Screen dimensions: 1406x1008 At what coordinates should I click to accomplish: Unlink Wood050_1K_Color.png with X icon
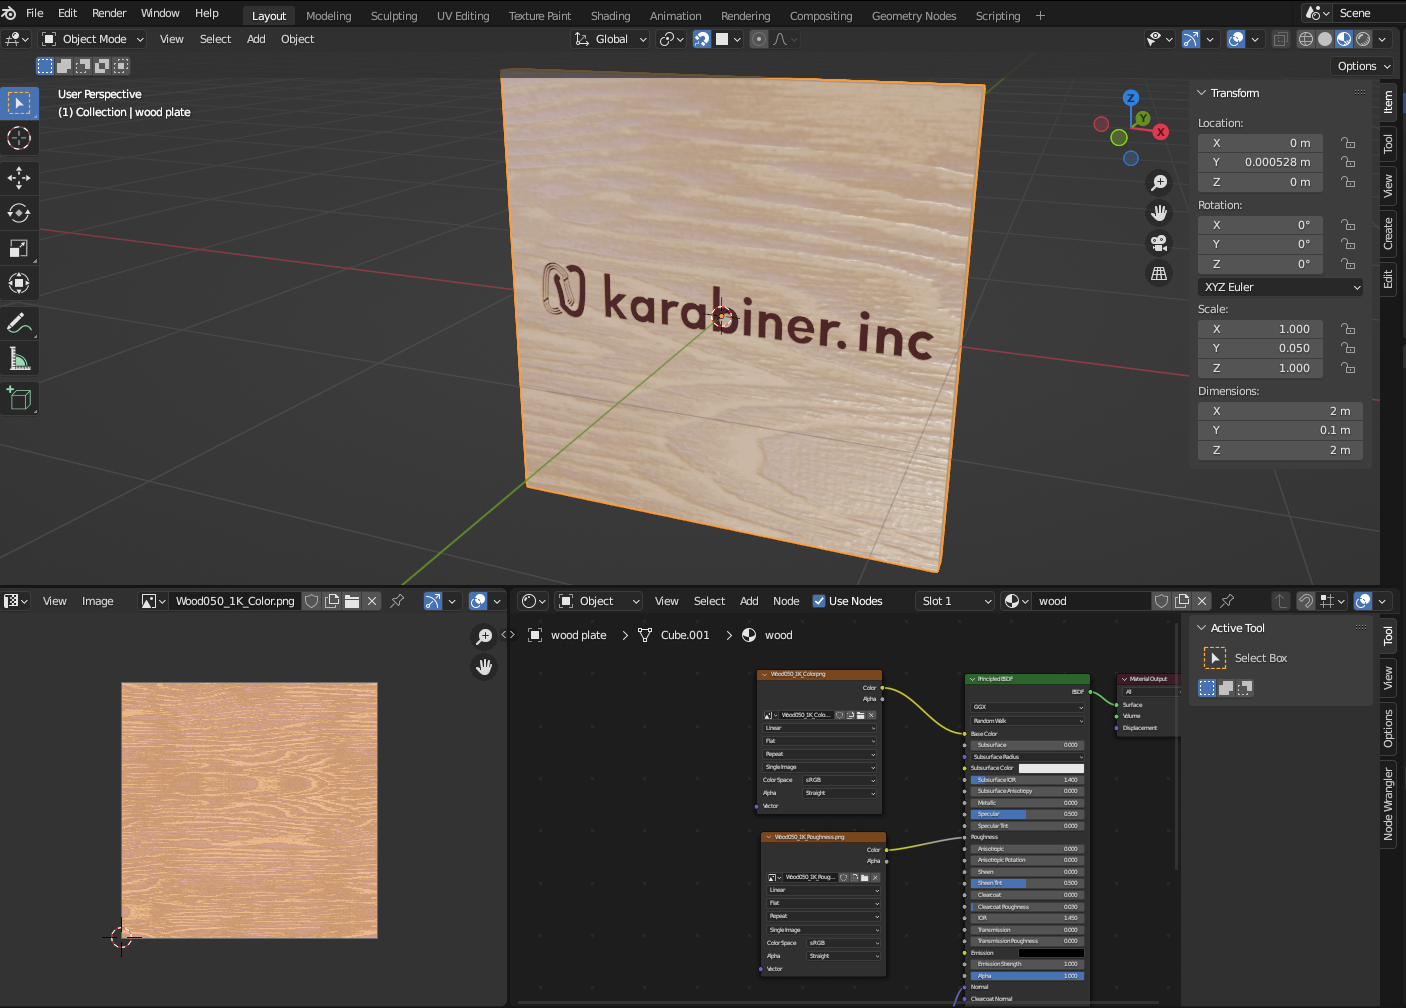pyautogui.click(x=372, y=601)
